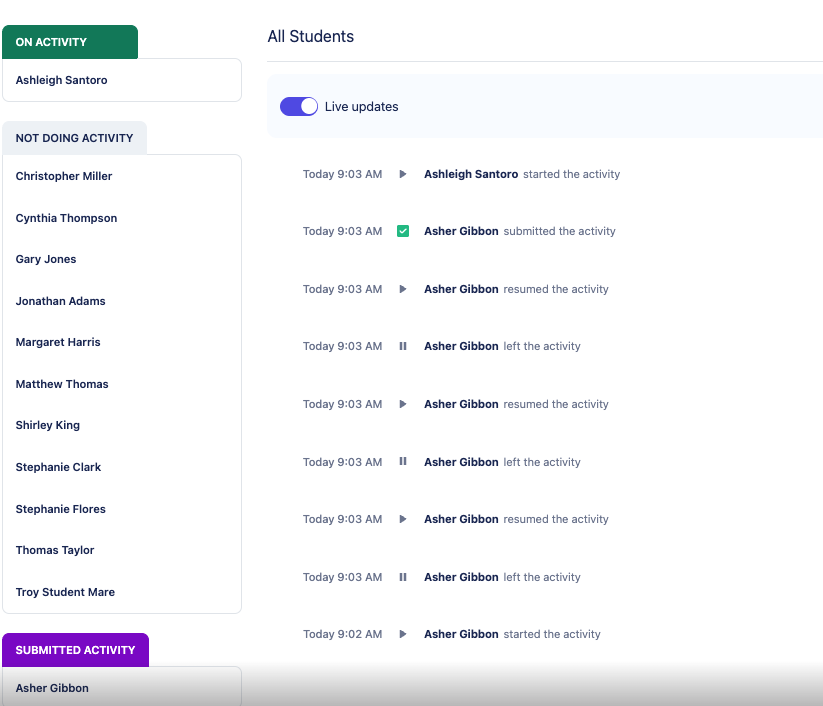
Task: Click play icon on third resumed the activity entry
Action: point(403,519)
